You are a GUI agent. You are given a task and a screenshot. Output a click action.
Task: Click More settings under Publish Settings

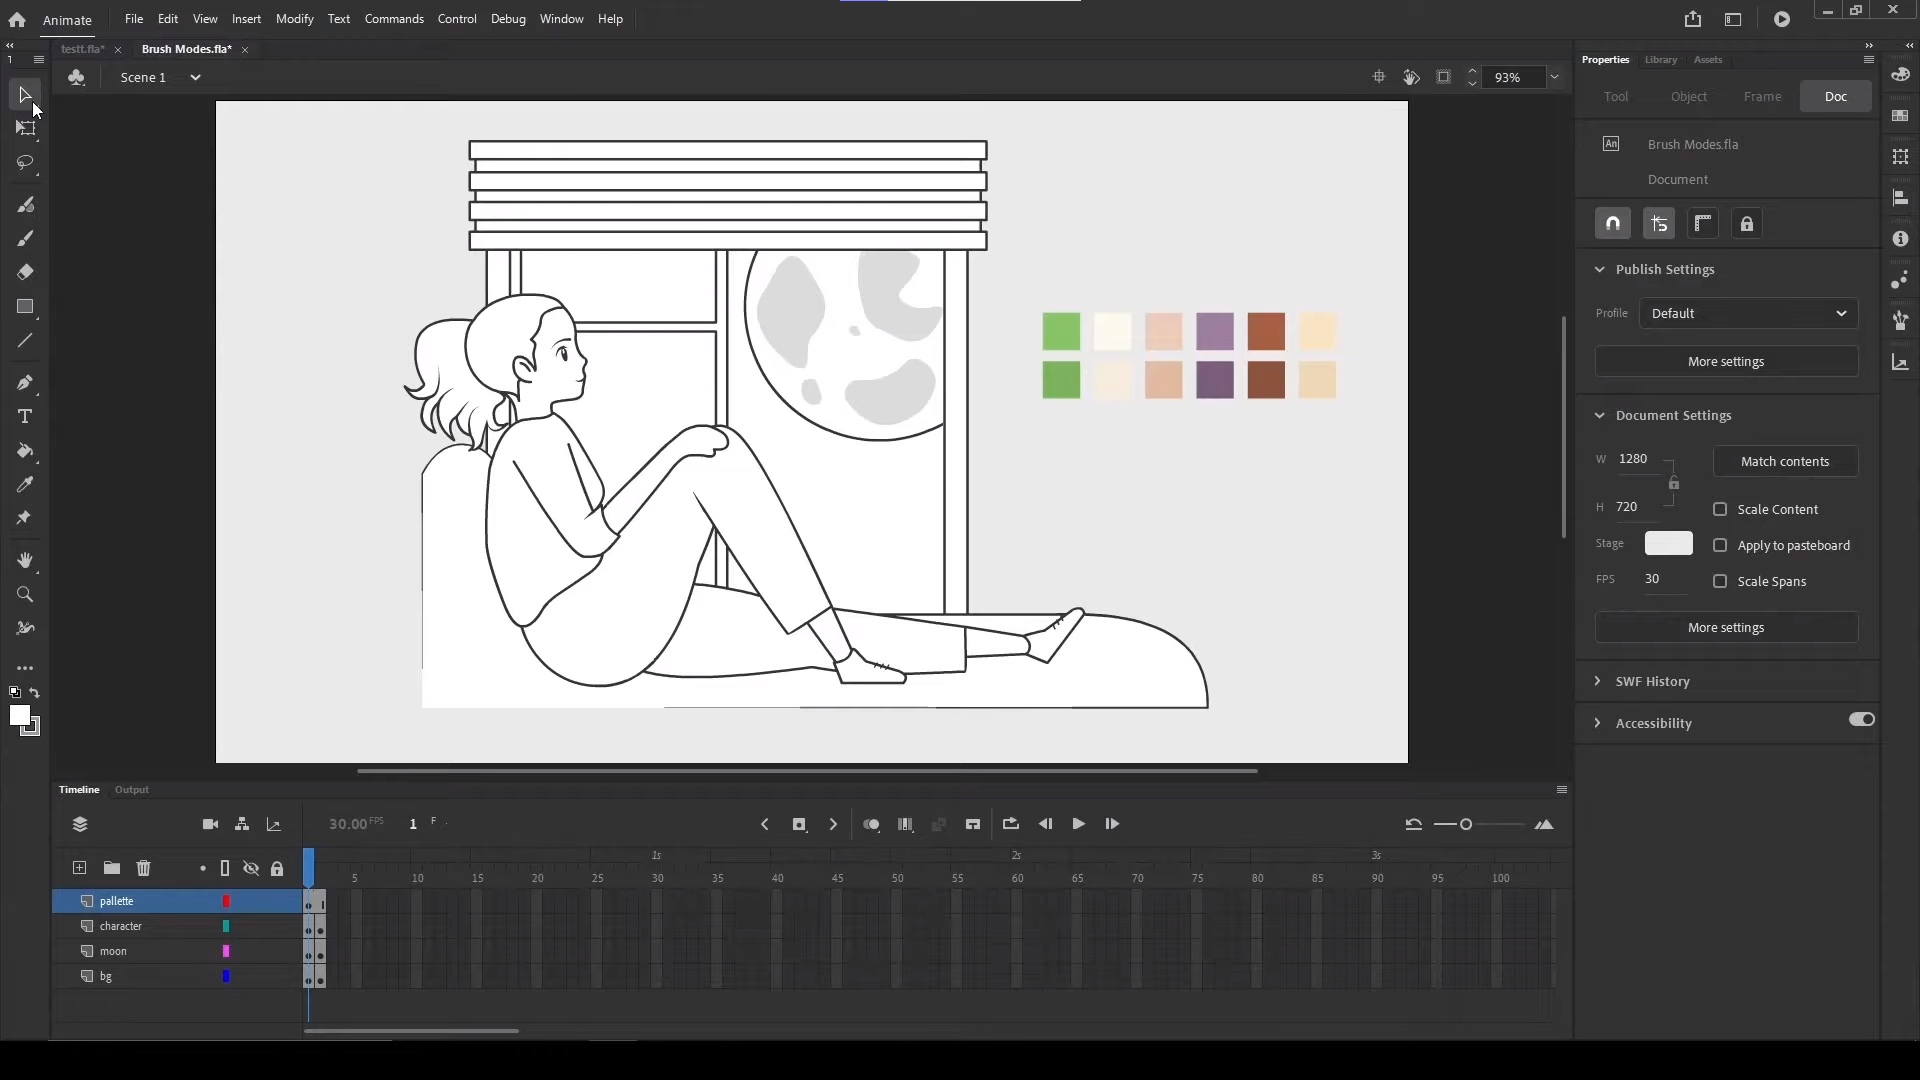pos(1726,361)
